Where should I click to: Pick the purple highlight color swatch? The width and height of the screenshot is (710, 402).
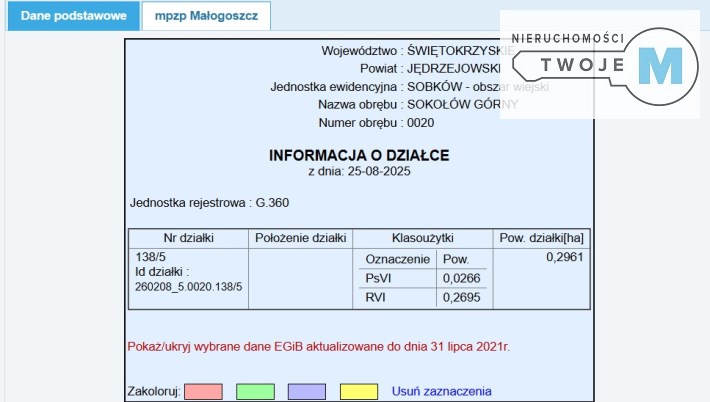click(307, 392)
